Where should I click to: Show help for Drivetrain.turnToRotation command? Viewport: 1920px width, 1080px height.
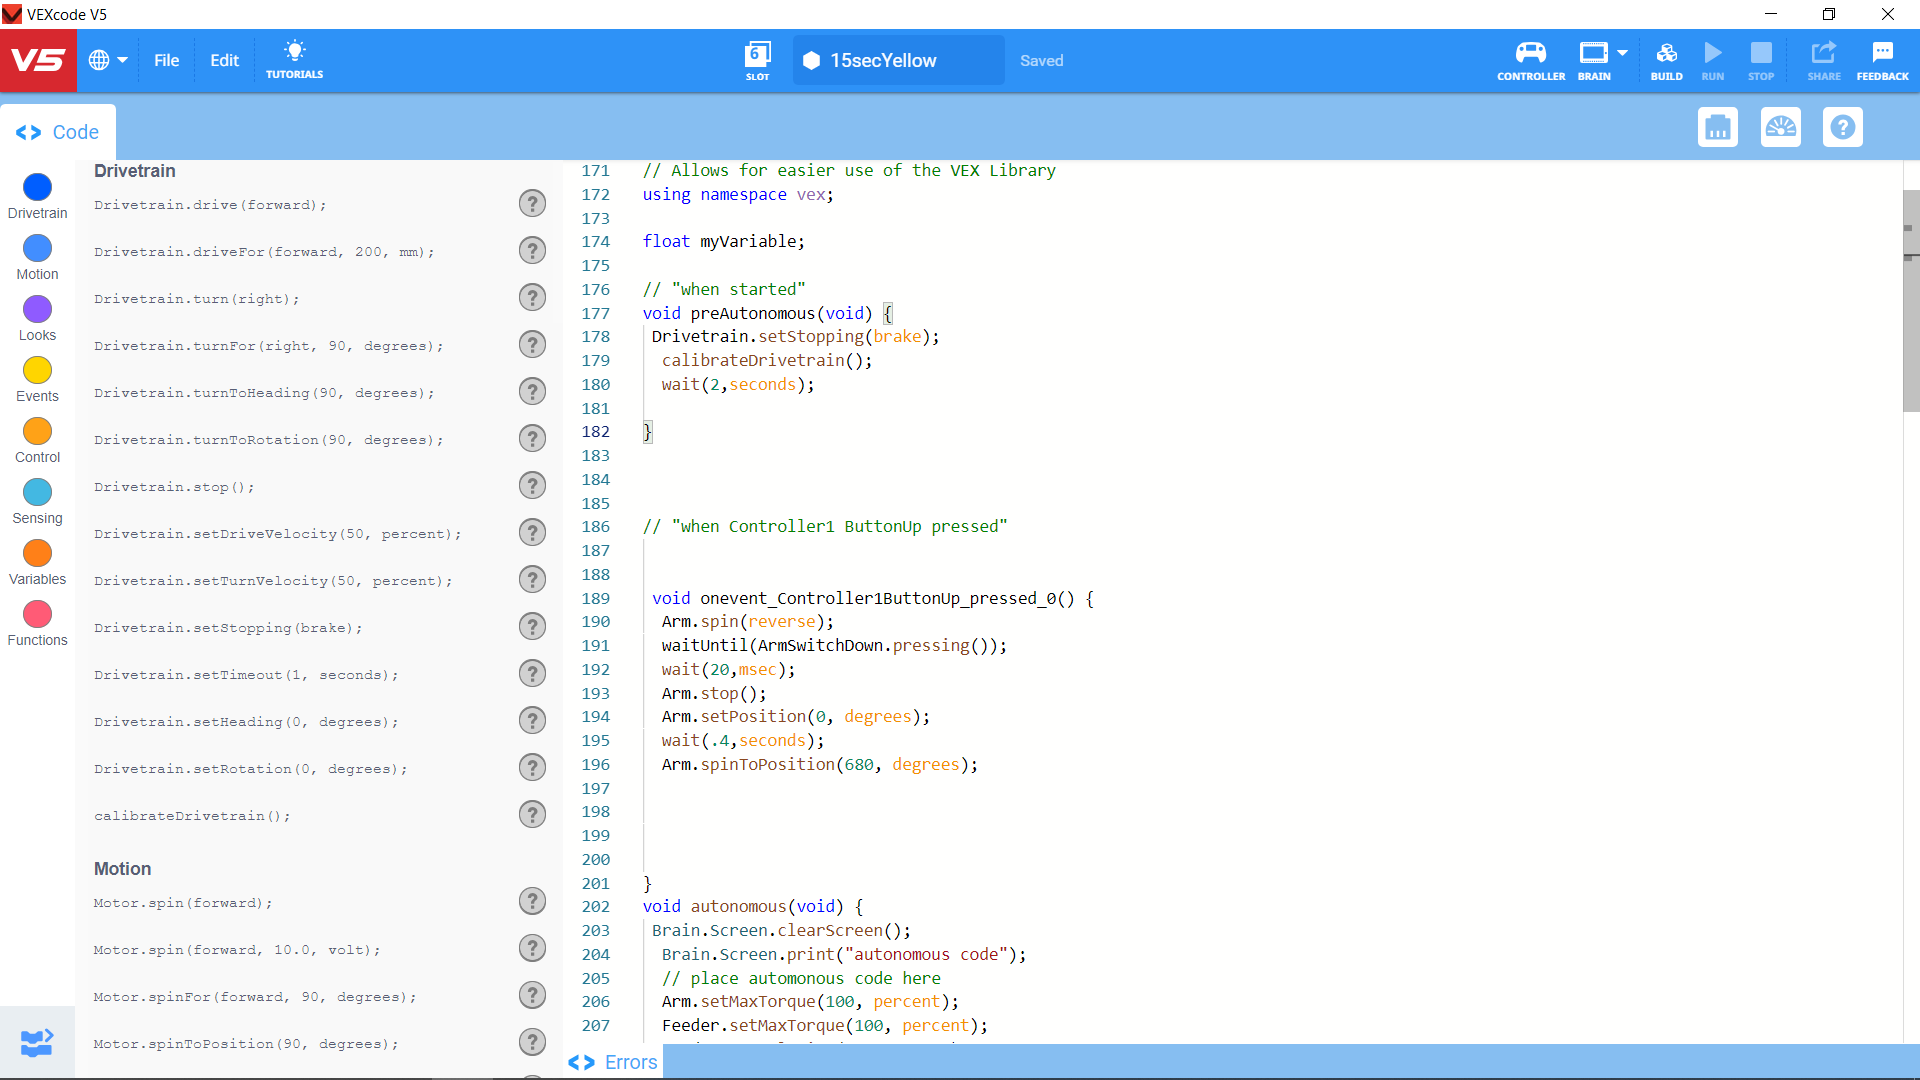coord(532,438)
